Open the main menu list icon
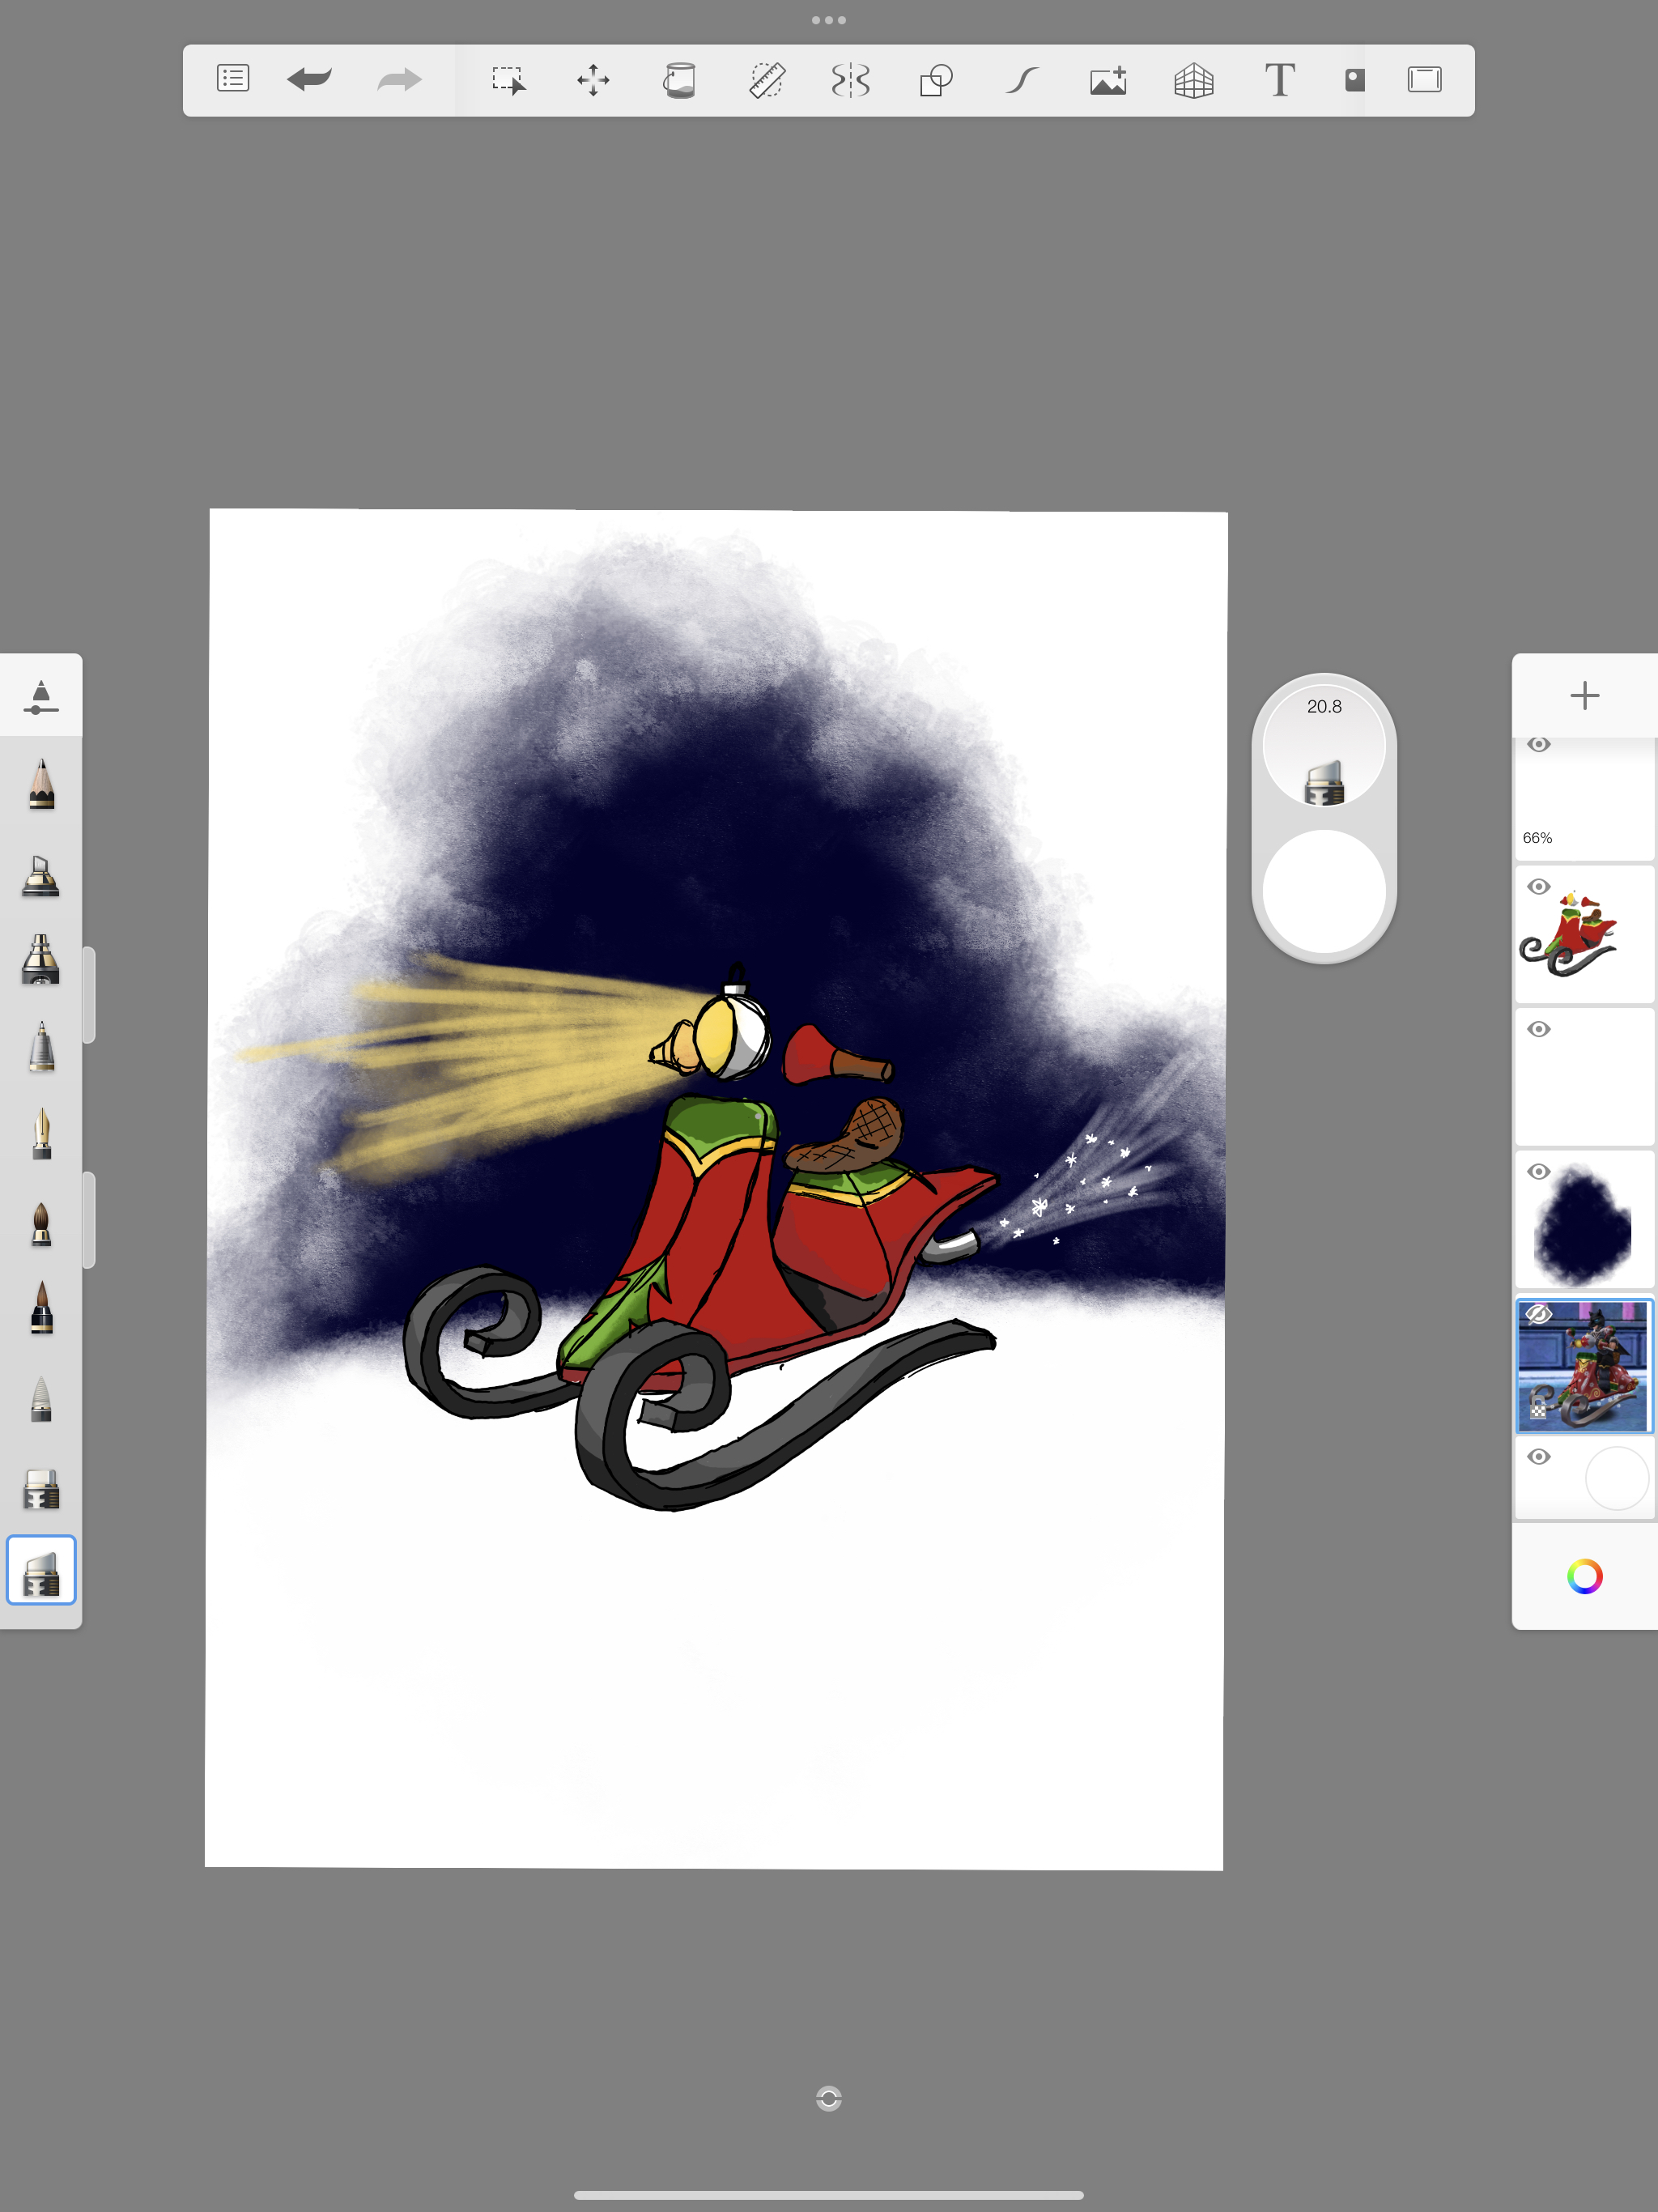Viewport: 1658px width, 2212px height. tap(233, 79)
